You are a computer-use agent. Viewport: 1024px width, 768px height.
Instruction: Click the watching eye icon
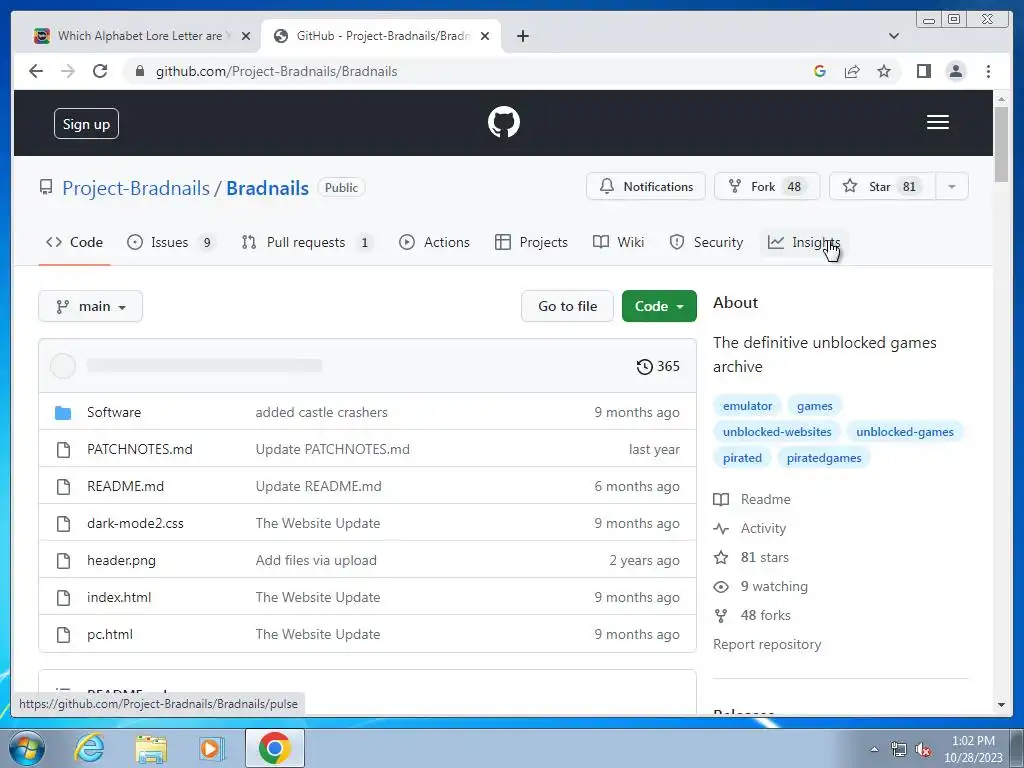pyautogui.click(x=721, y=586)
